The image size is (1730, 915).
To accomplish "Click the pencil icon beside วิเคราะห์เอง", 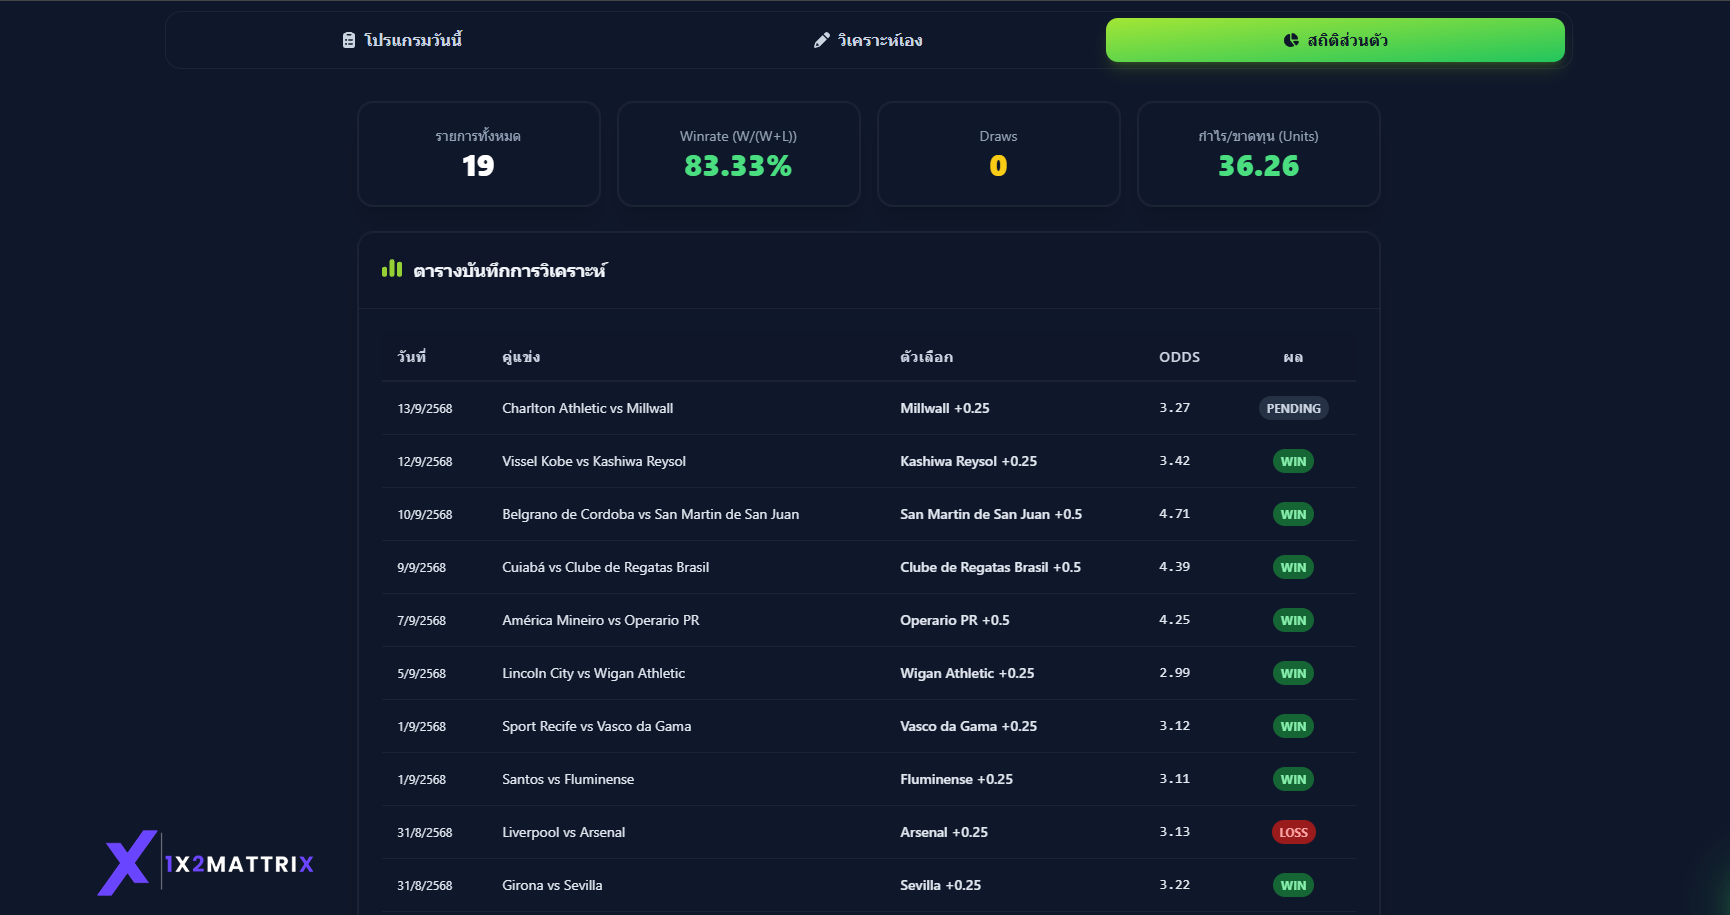I will coord(821,40).
